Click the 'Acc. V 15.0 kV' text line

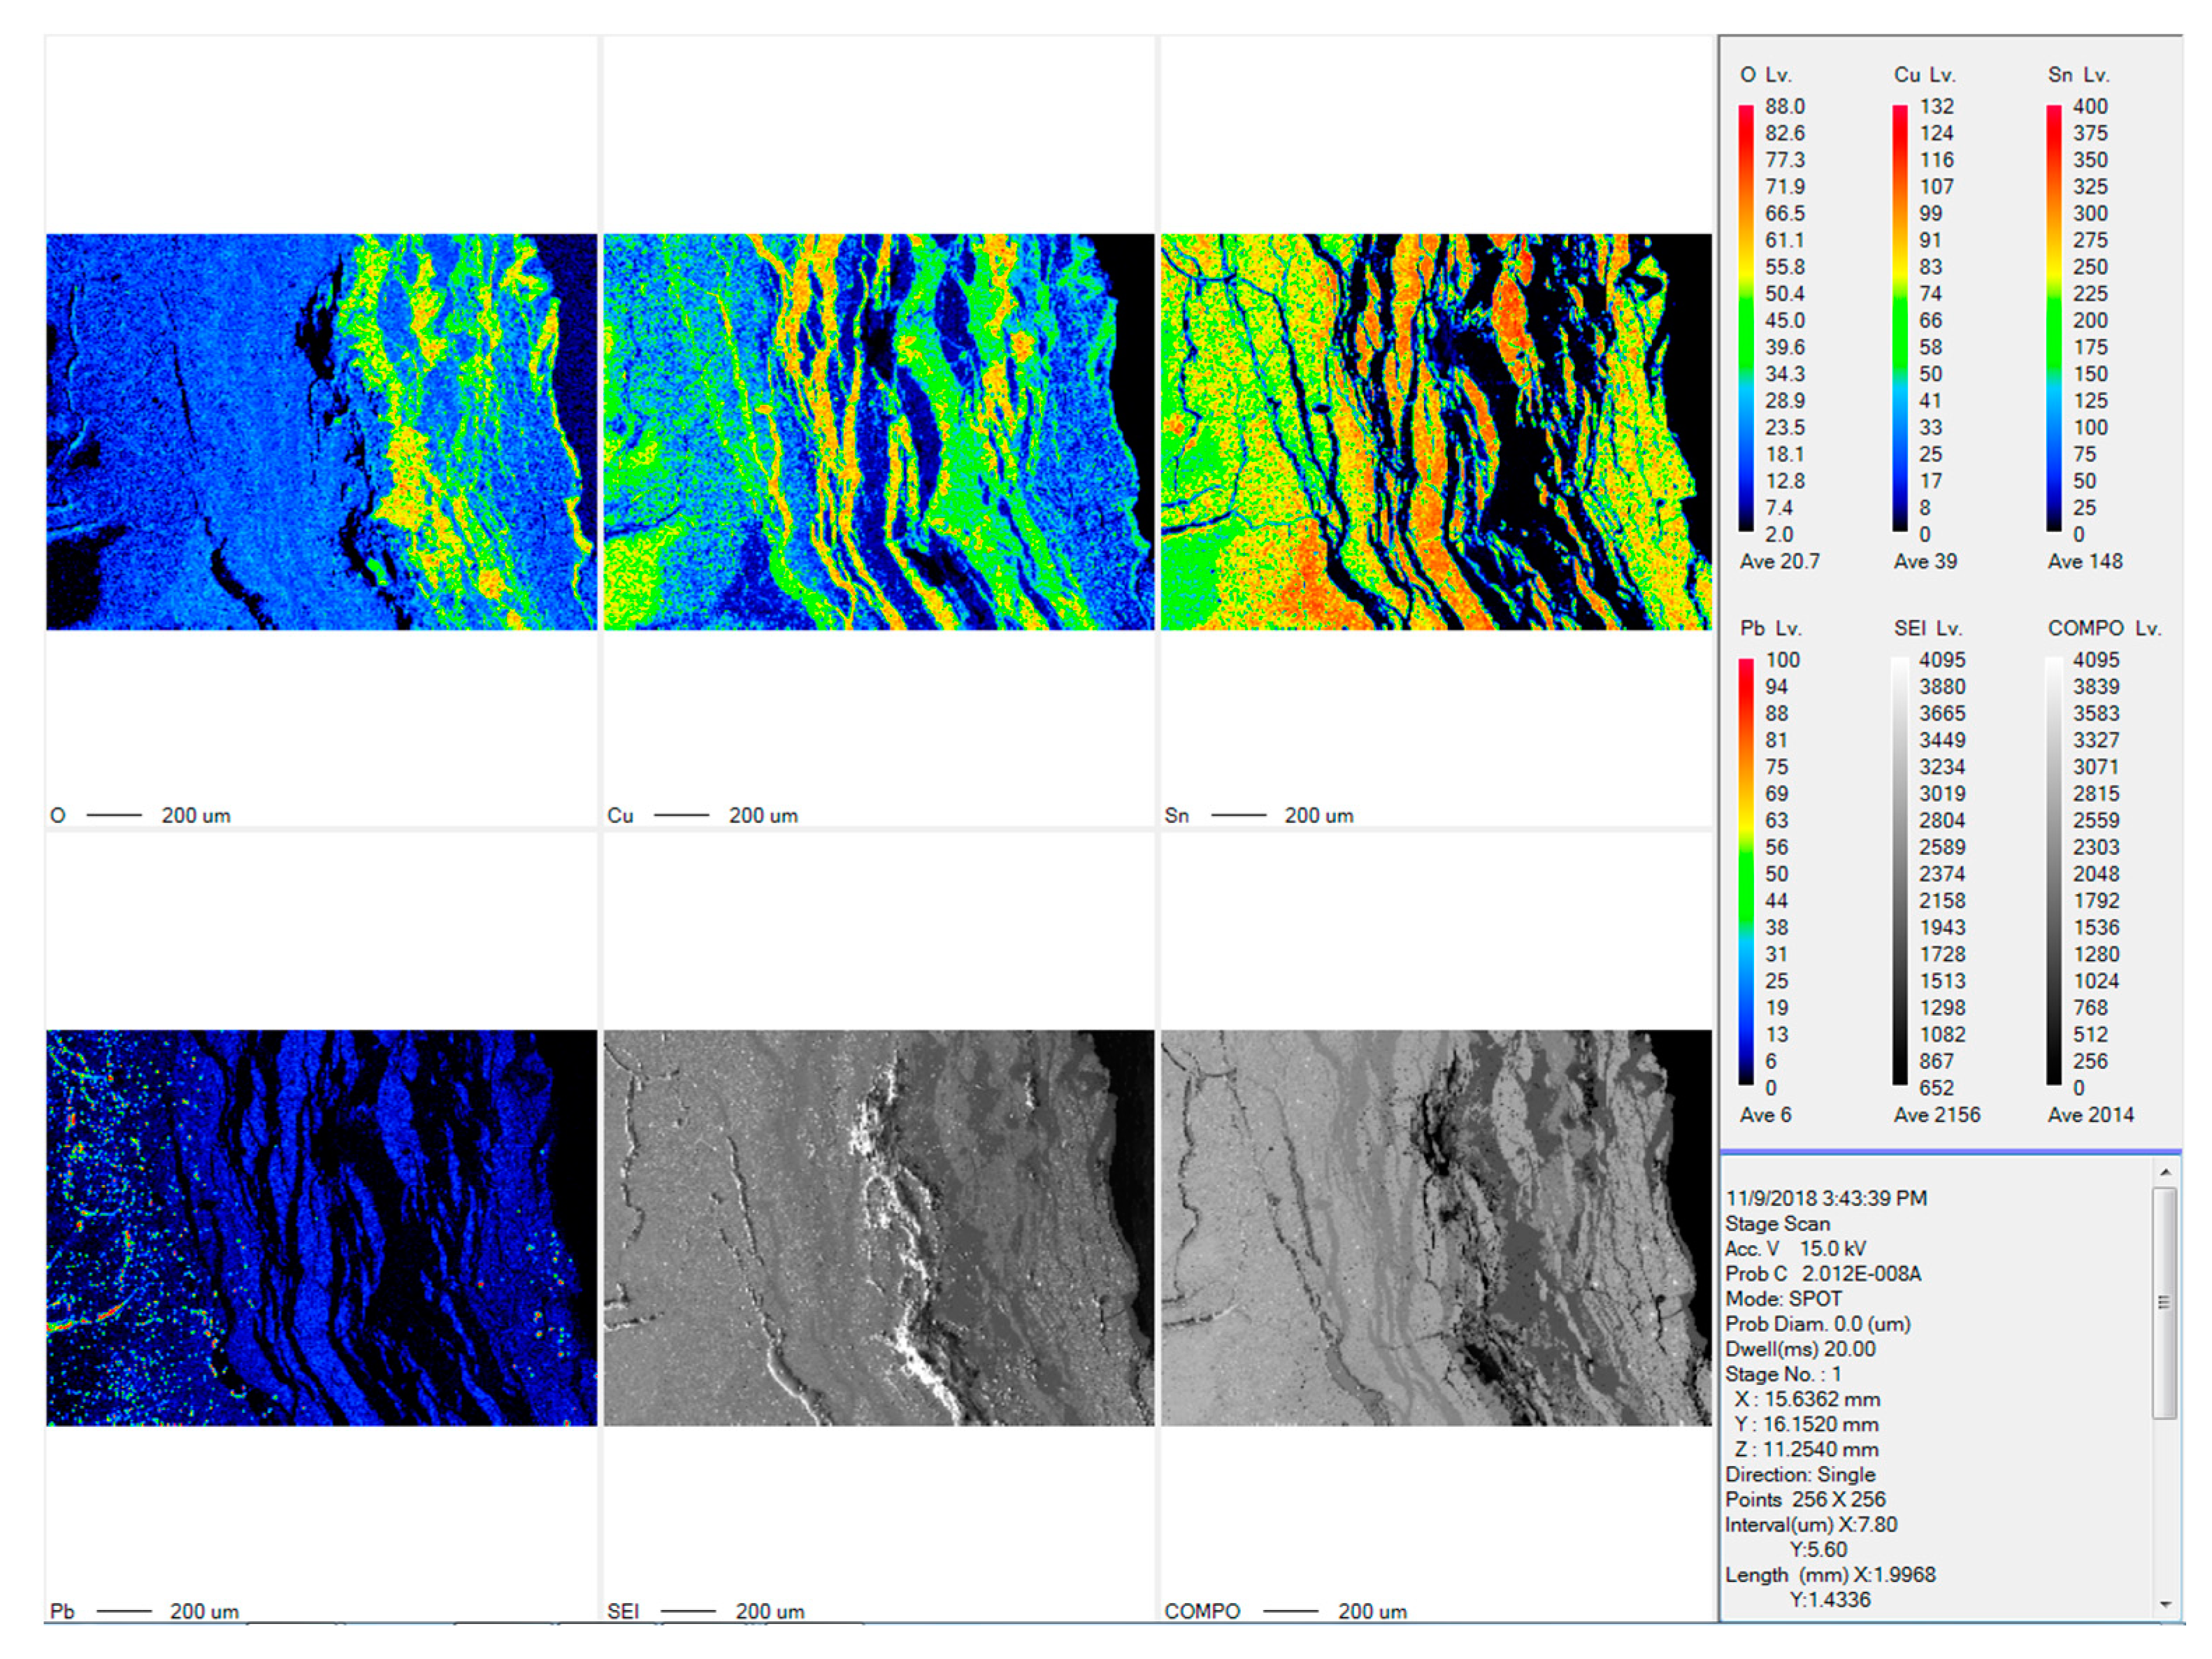[1795, 1248]
